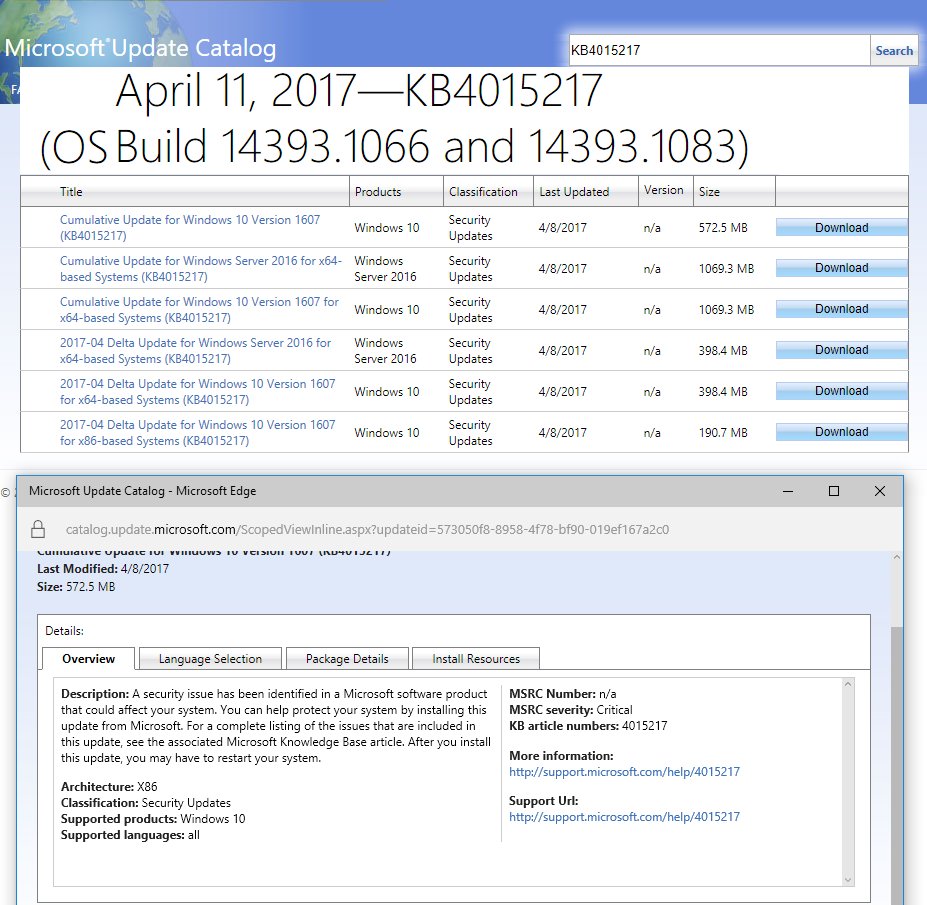The width and height of the screenshot is (927, 905).
Task: Click 'MSRC Number: n/a' text
Action: coord(562,693)
